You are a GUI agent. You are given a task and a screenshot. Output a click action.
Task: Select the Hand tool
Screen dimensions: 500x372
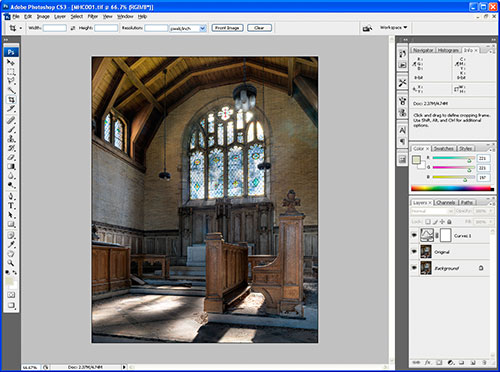pyautogui.click(x=11, y=254)
